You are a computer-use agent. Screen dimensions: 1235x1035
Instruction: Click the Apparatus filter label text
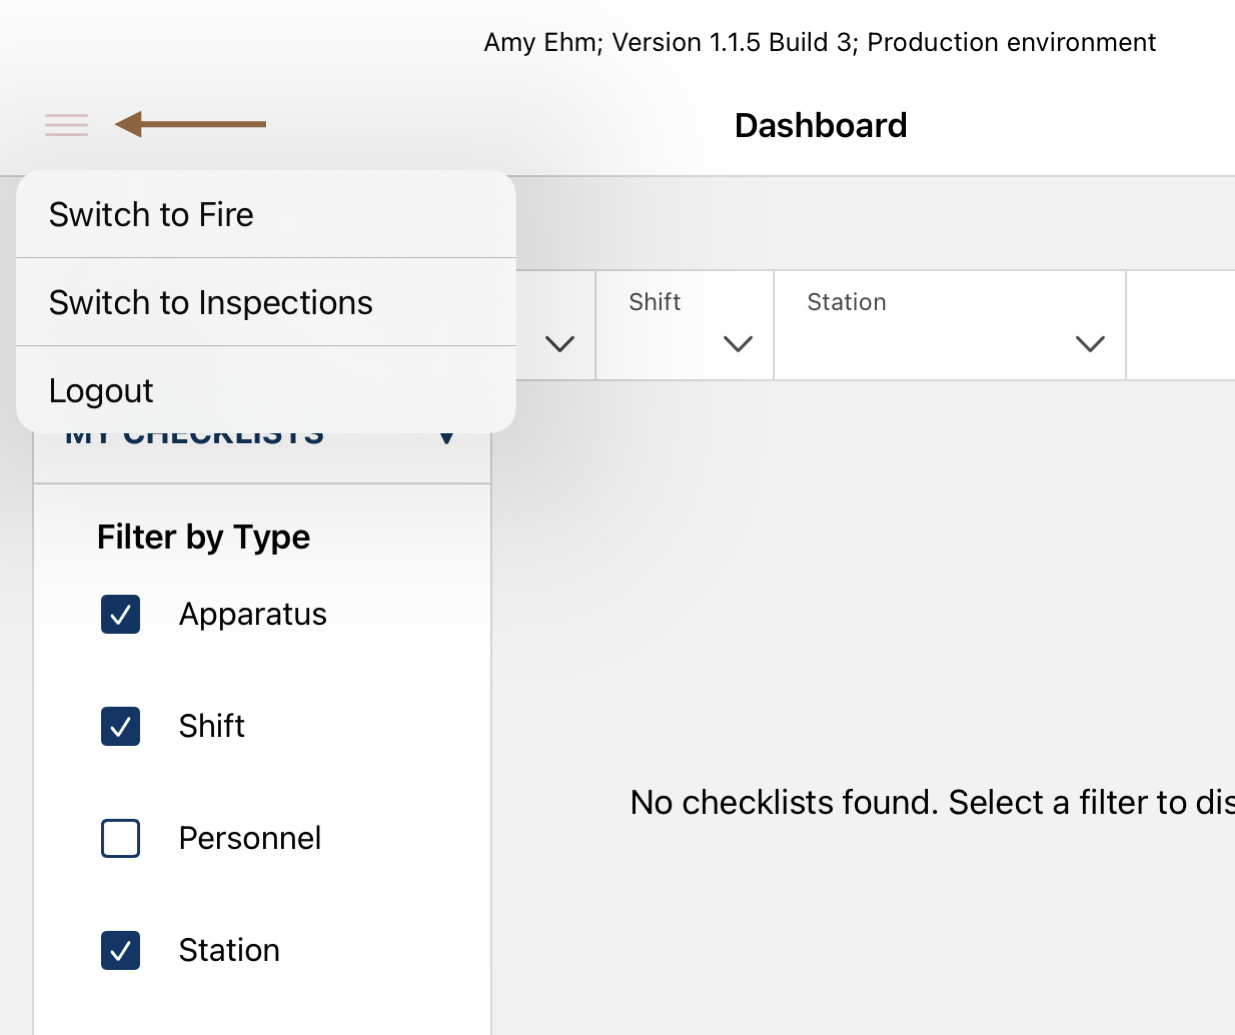(x=252, y=614)
